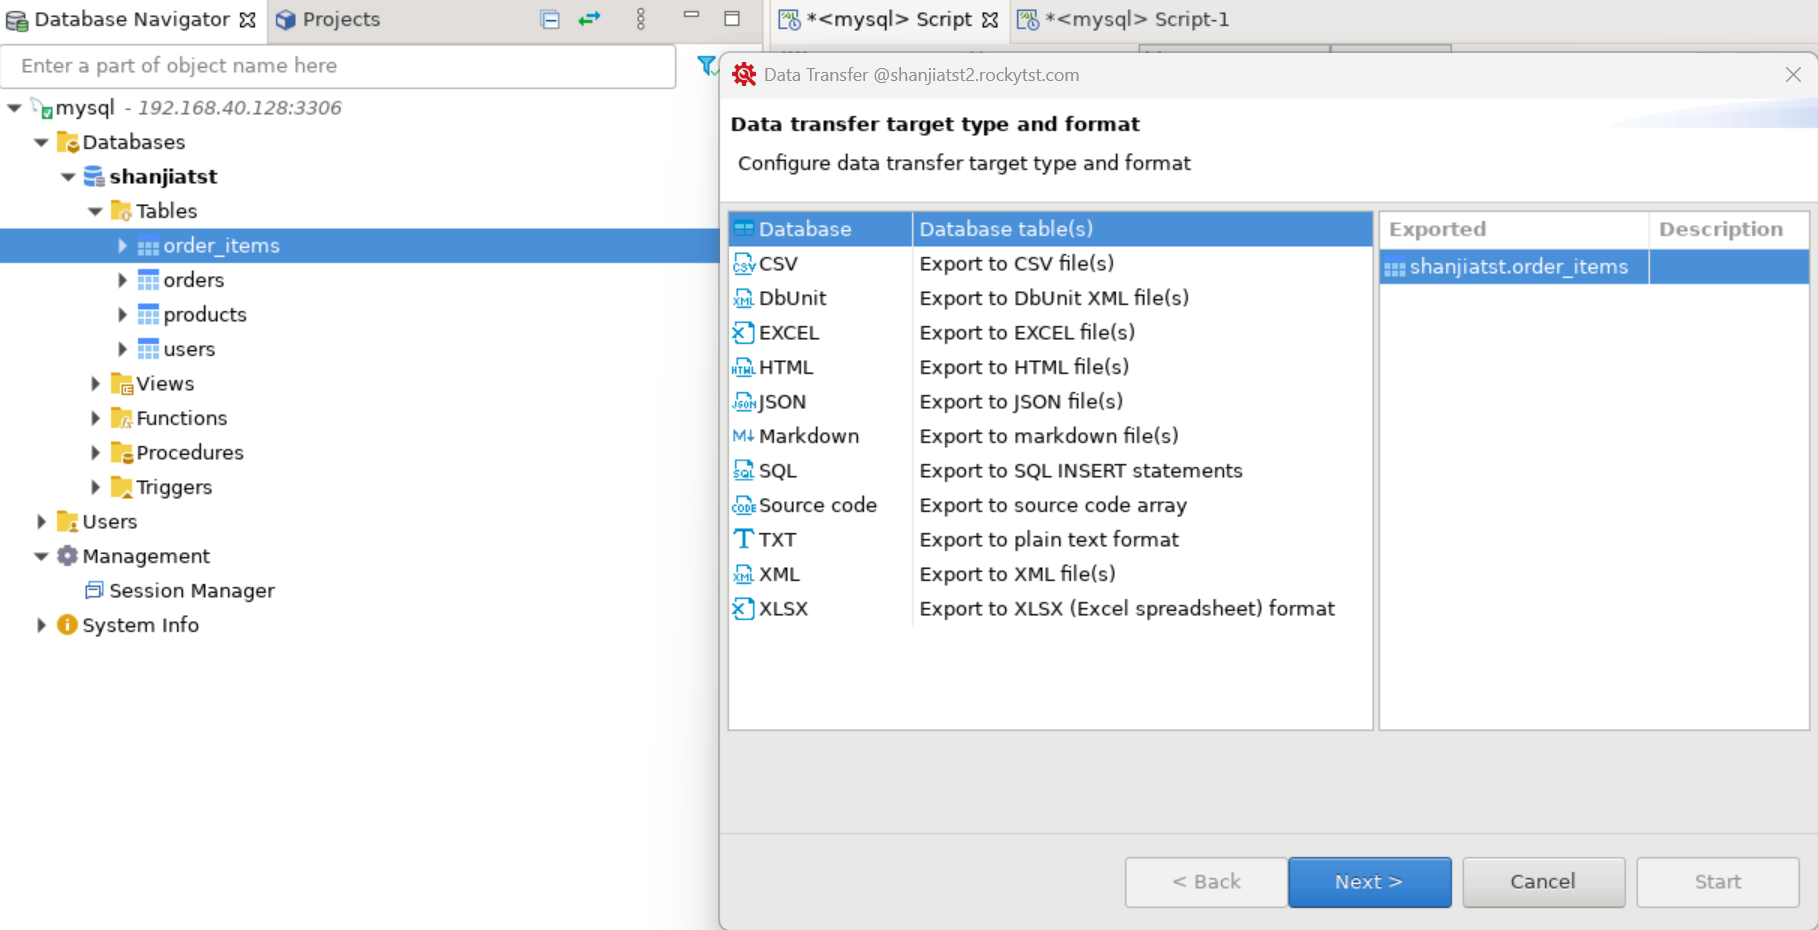Maximize the Database Navigator panel
The image size is (1818, 930).
[x=732, y=19]
